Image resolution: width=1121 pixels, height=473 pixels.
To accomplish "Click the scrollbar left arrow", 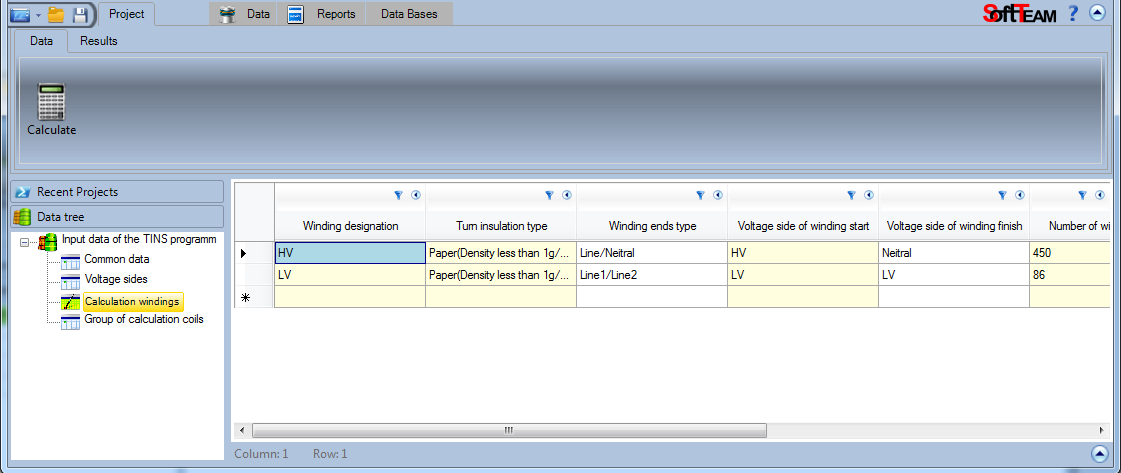I will pos(242,430).
